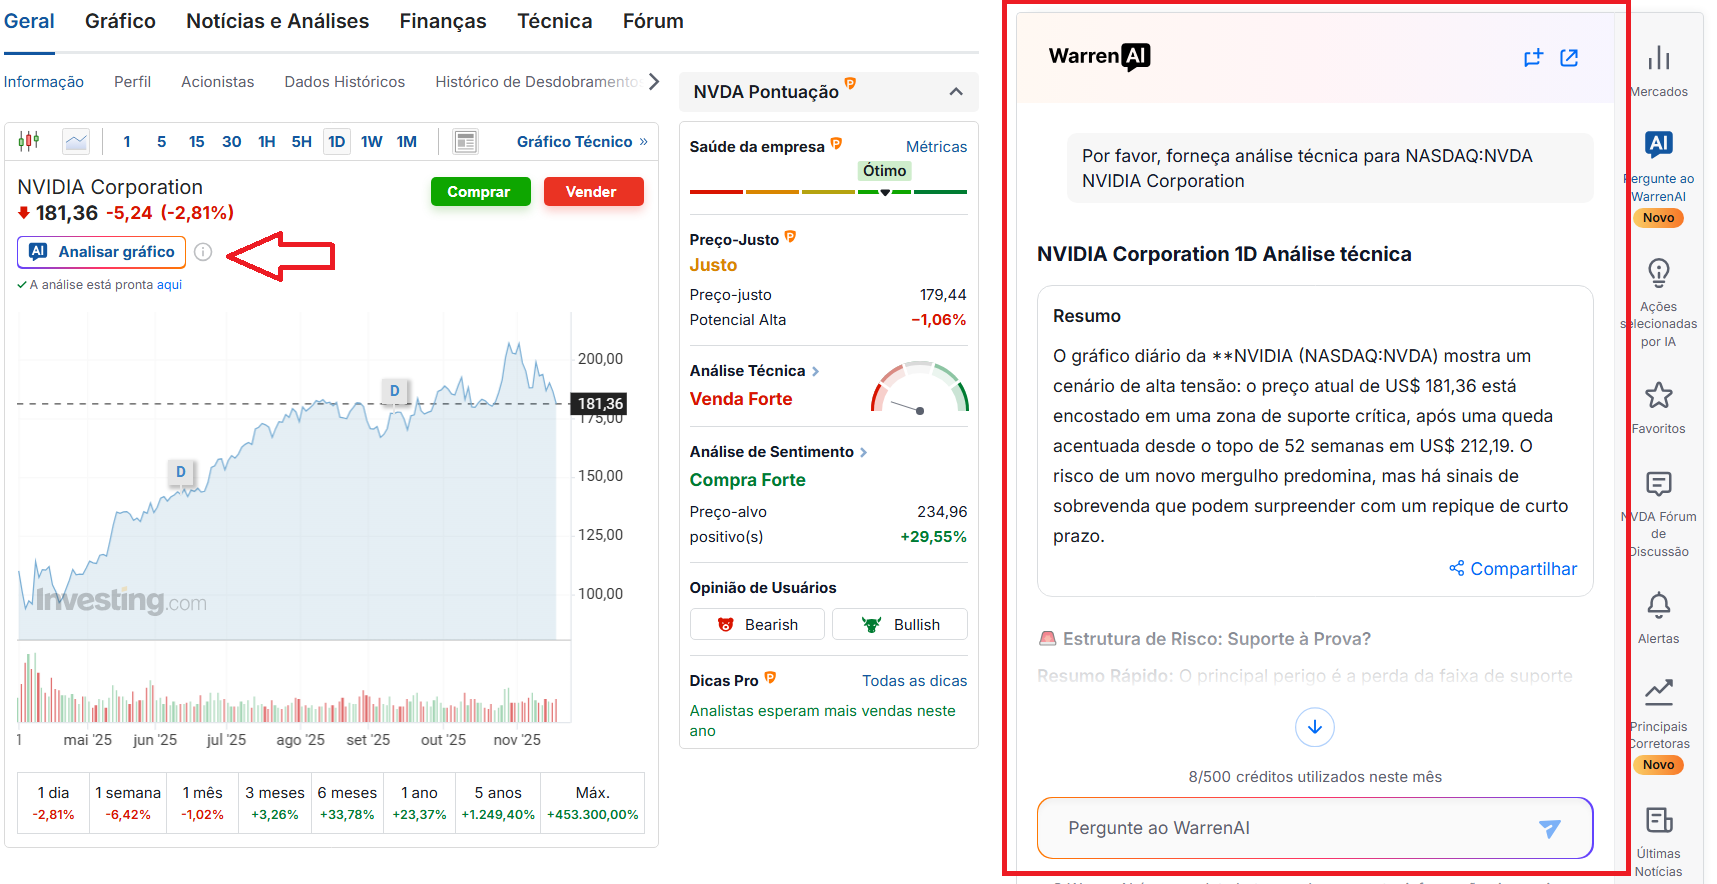Click the info icon beside Analisar gráfico
This screenshot has width=1717, height=884.
[x=203, y=252]
